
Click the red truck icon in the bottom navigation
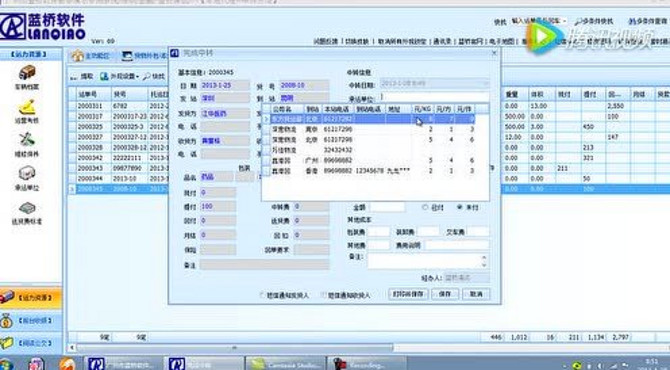tap(7, 297)
